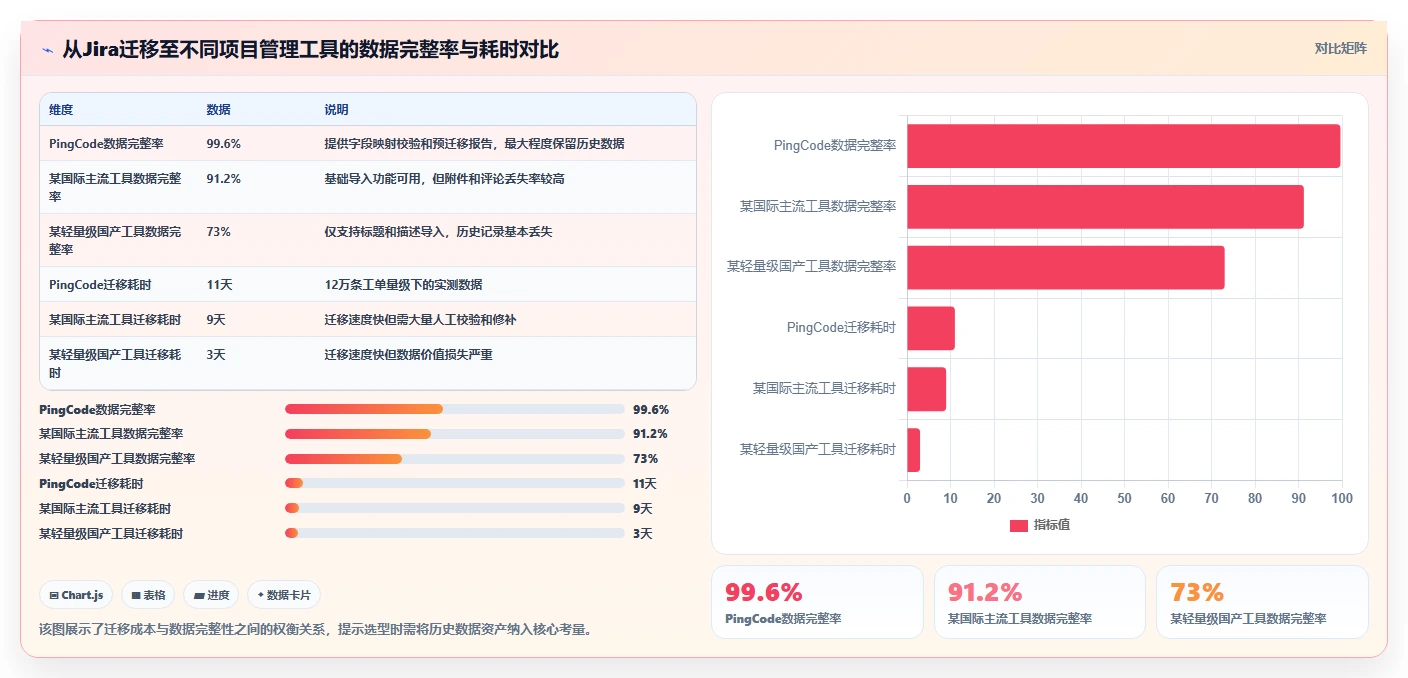Click the 对比矩阵 label
Screen dimensions: 1408x678
coord(1340,48)
